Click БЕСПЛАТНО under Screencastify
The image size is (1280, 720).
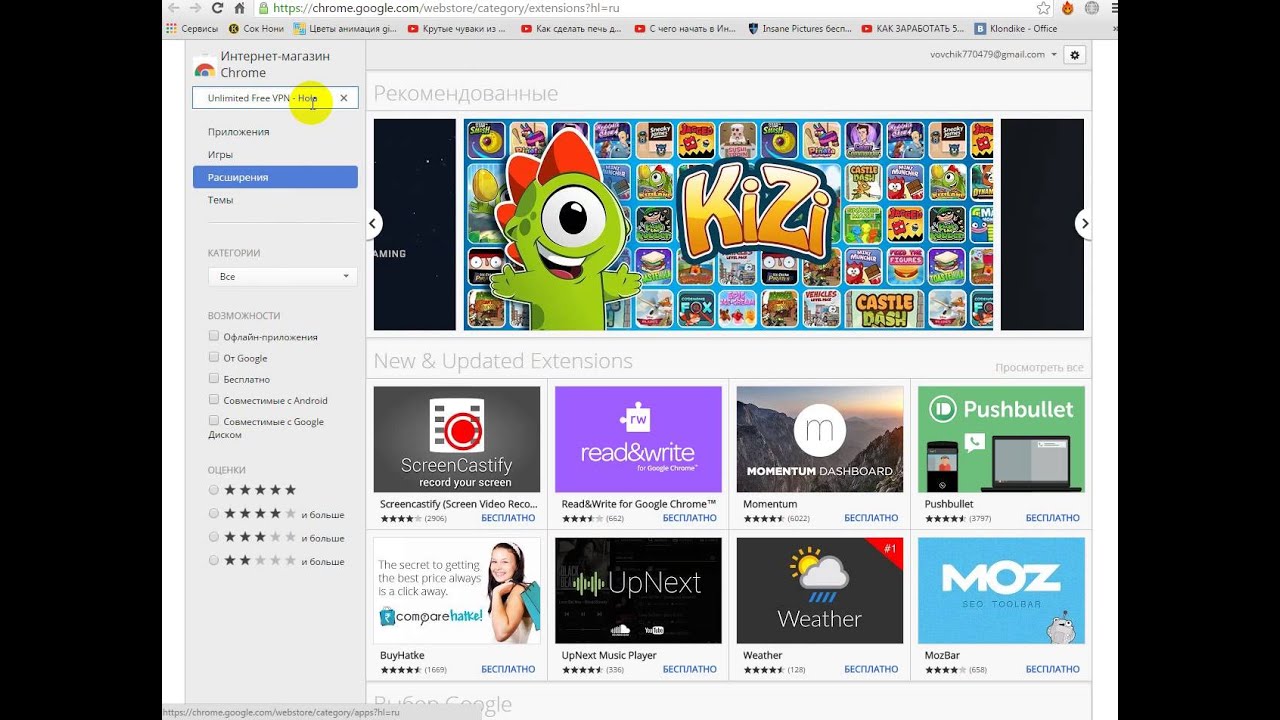click(508, 519)
